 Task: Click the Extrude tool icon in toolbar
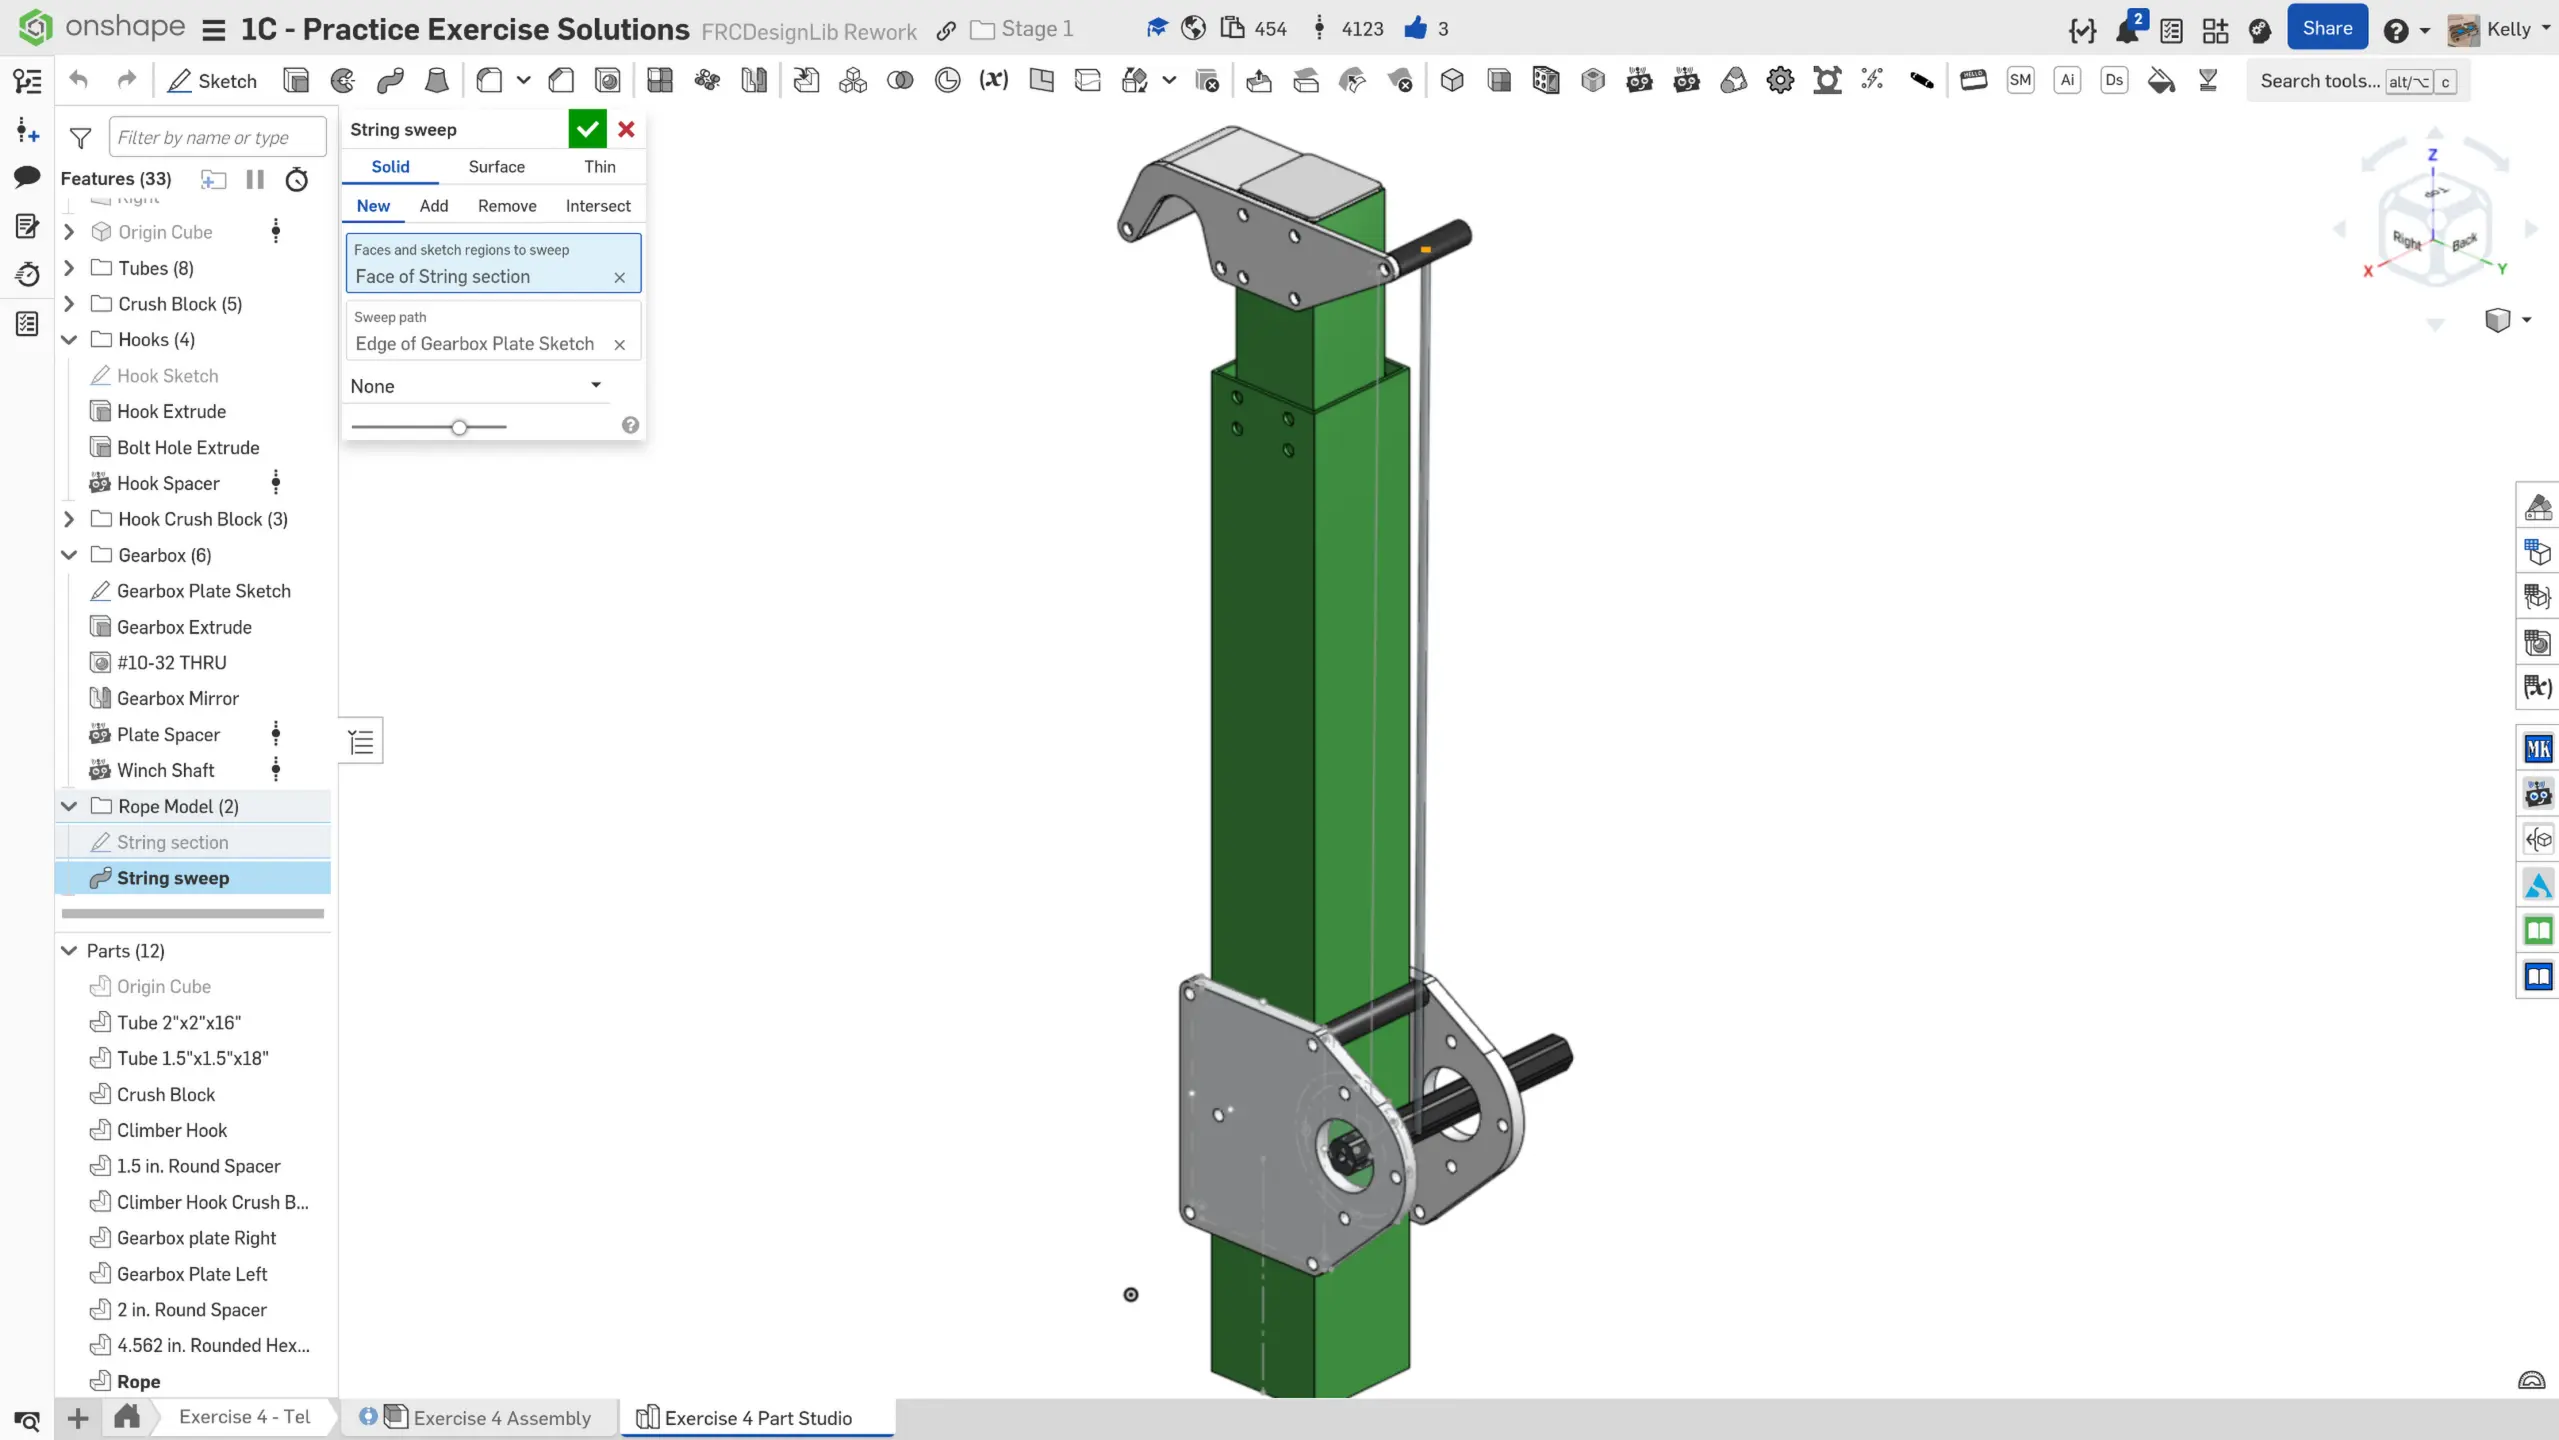296,81
